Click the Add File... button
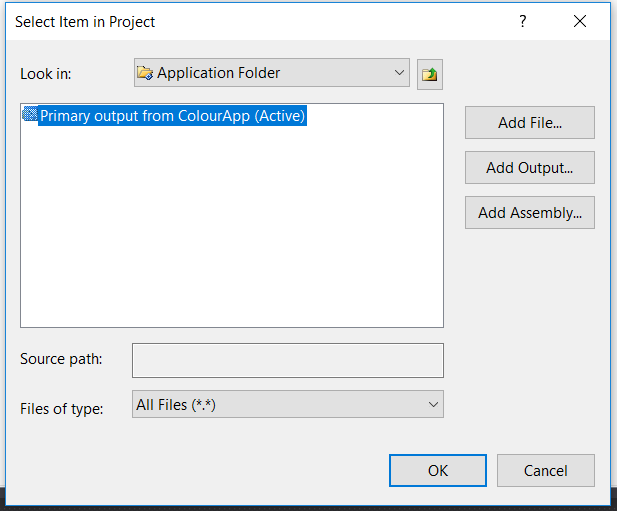 coord(530,123)
